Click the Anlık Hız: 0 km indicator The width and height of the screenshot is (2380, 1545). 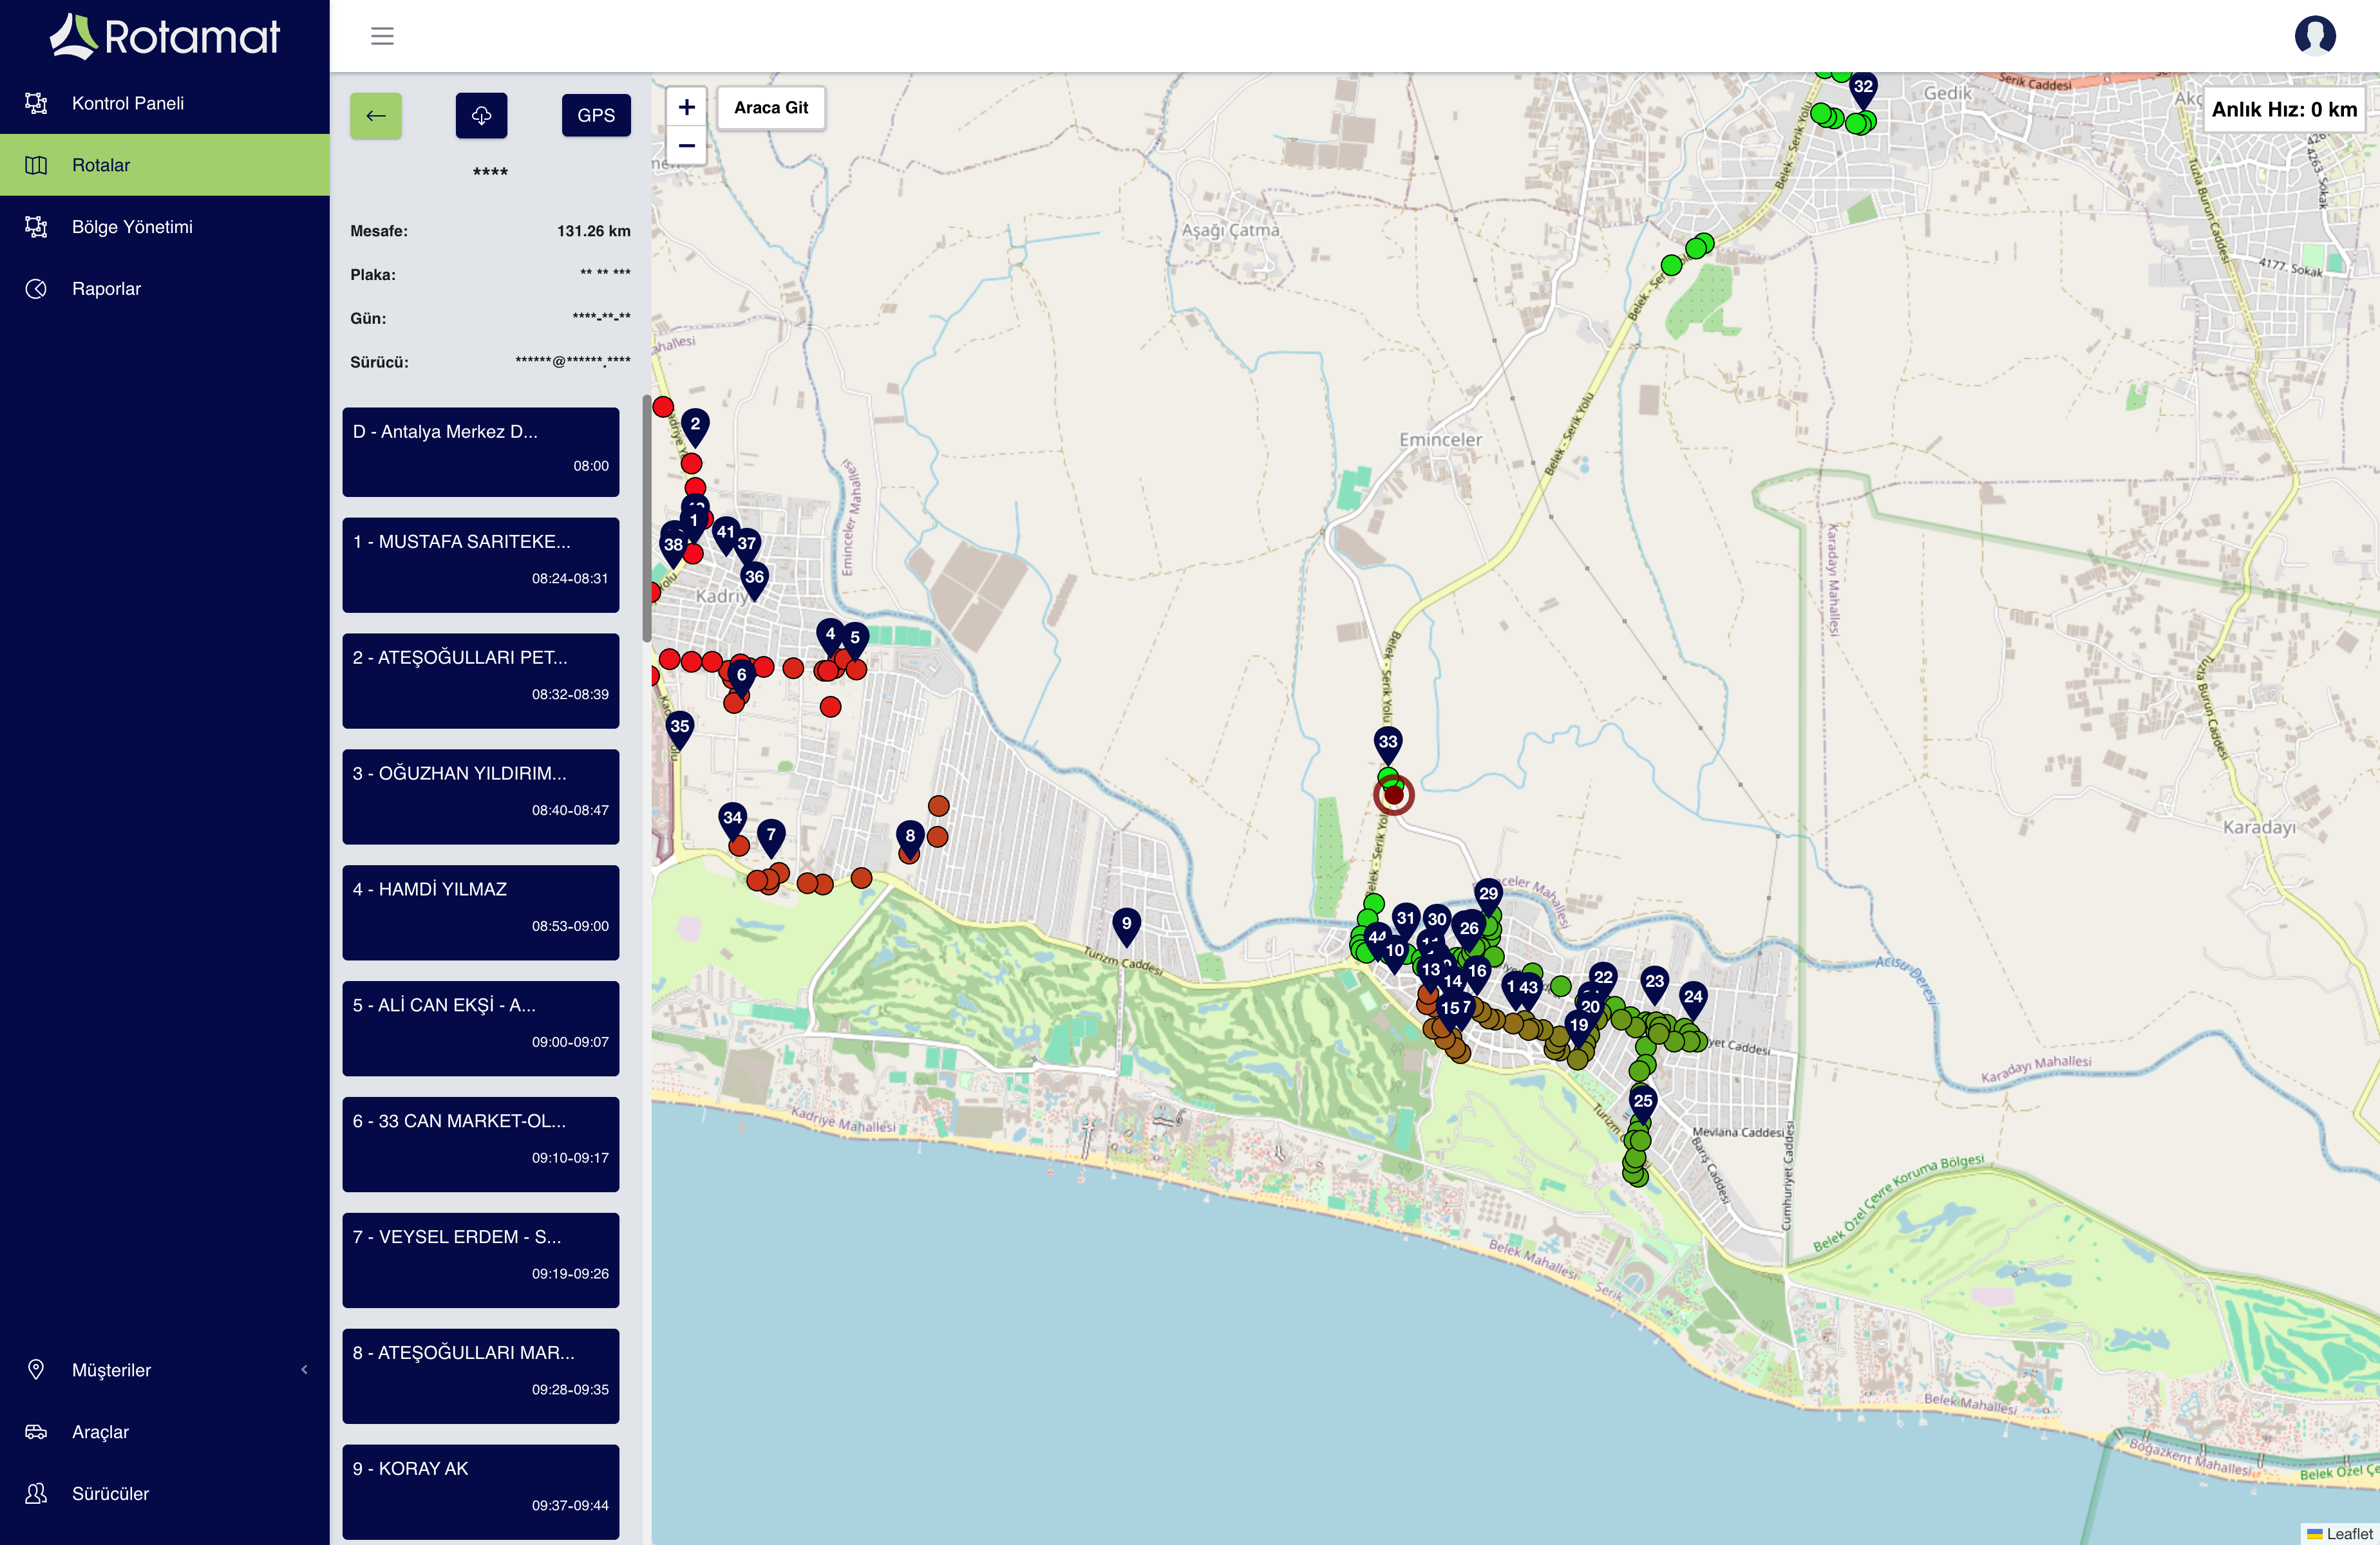click(x=2284, y=110)
